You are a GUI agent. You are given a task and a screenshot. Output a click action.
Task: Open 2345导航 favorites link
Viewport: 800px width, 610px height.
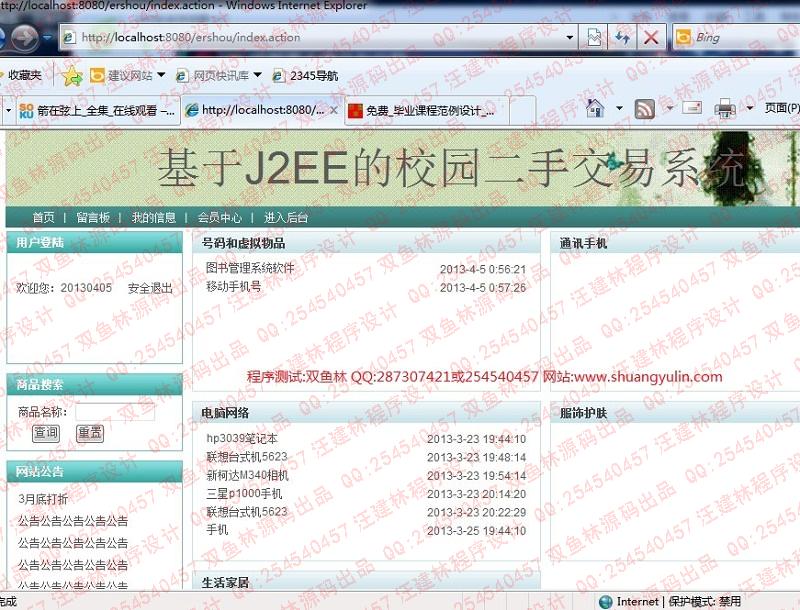[x=305, y=76]
